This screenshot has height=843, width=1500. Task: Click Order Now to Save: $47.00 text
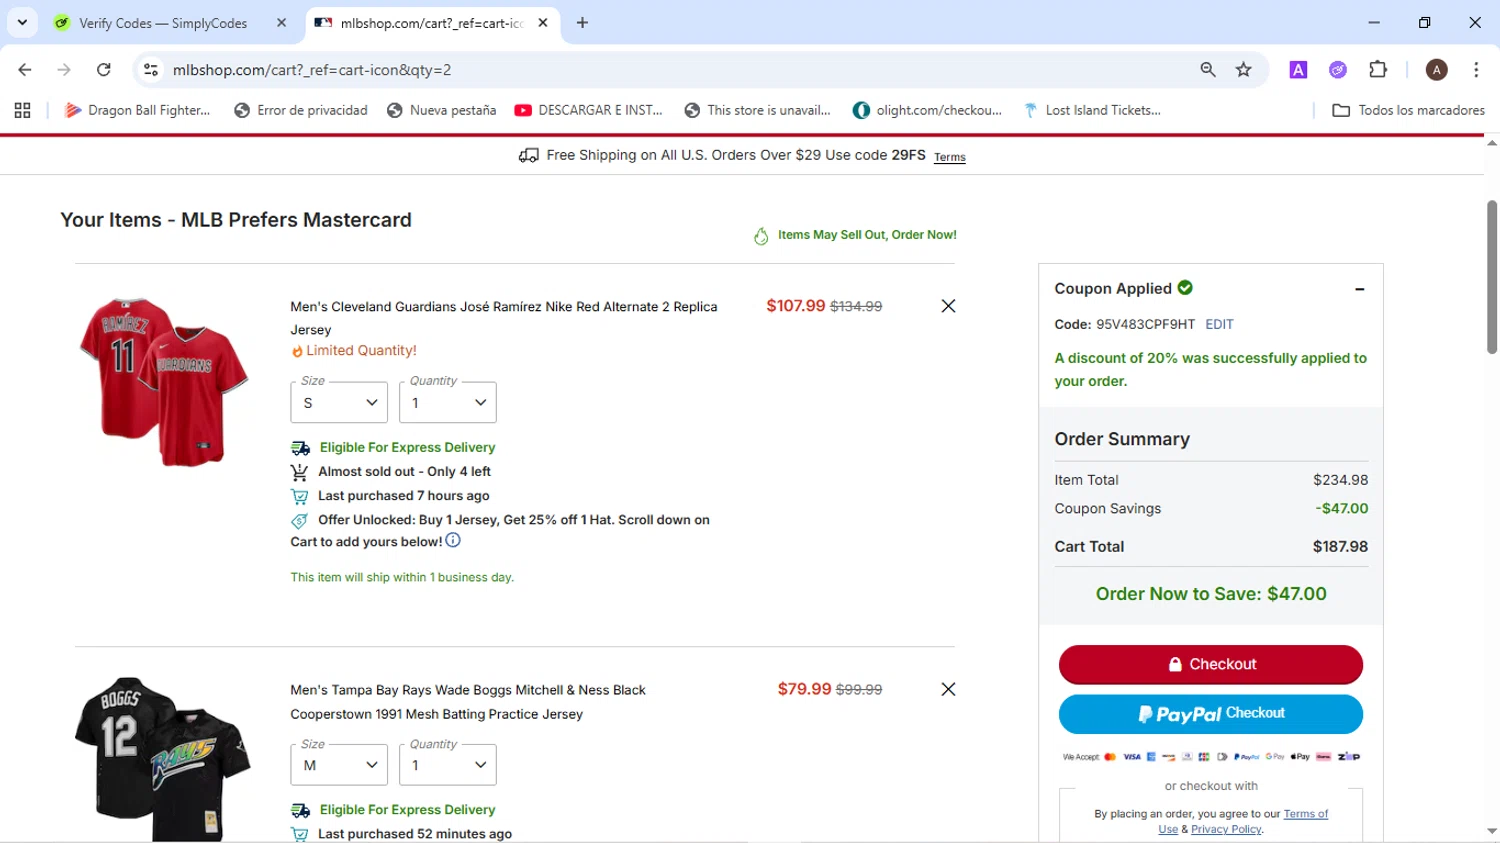pyautogui.click(x=1211, y=594)
